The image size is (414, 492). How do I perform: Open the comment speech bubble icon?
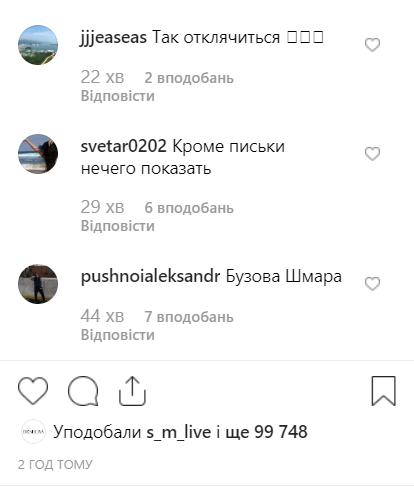[x=83, y=391]
